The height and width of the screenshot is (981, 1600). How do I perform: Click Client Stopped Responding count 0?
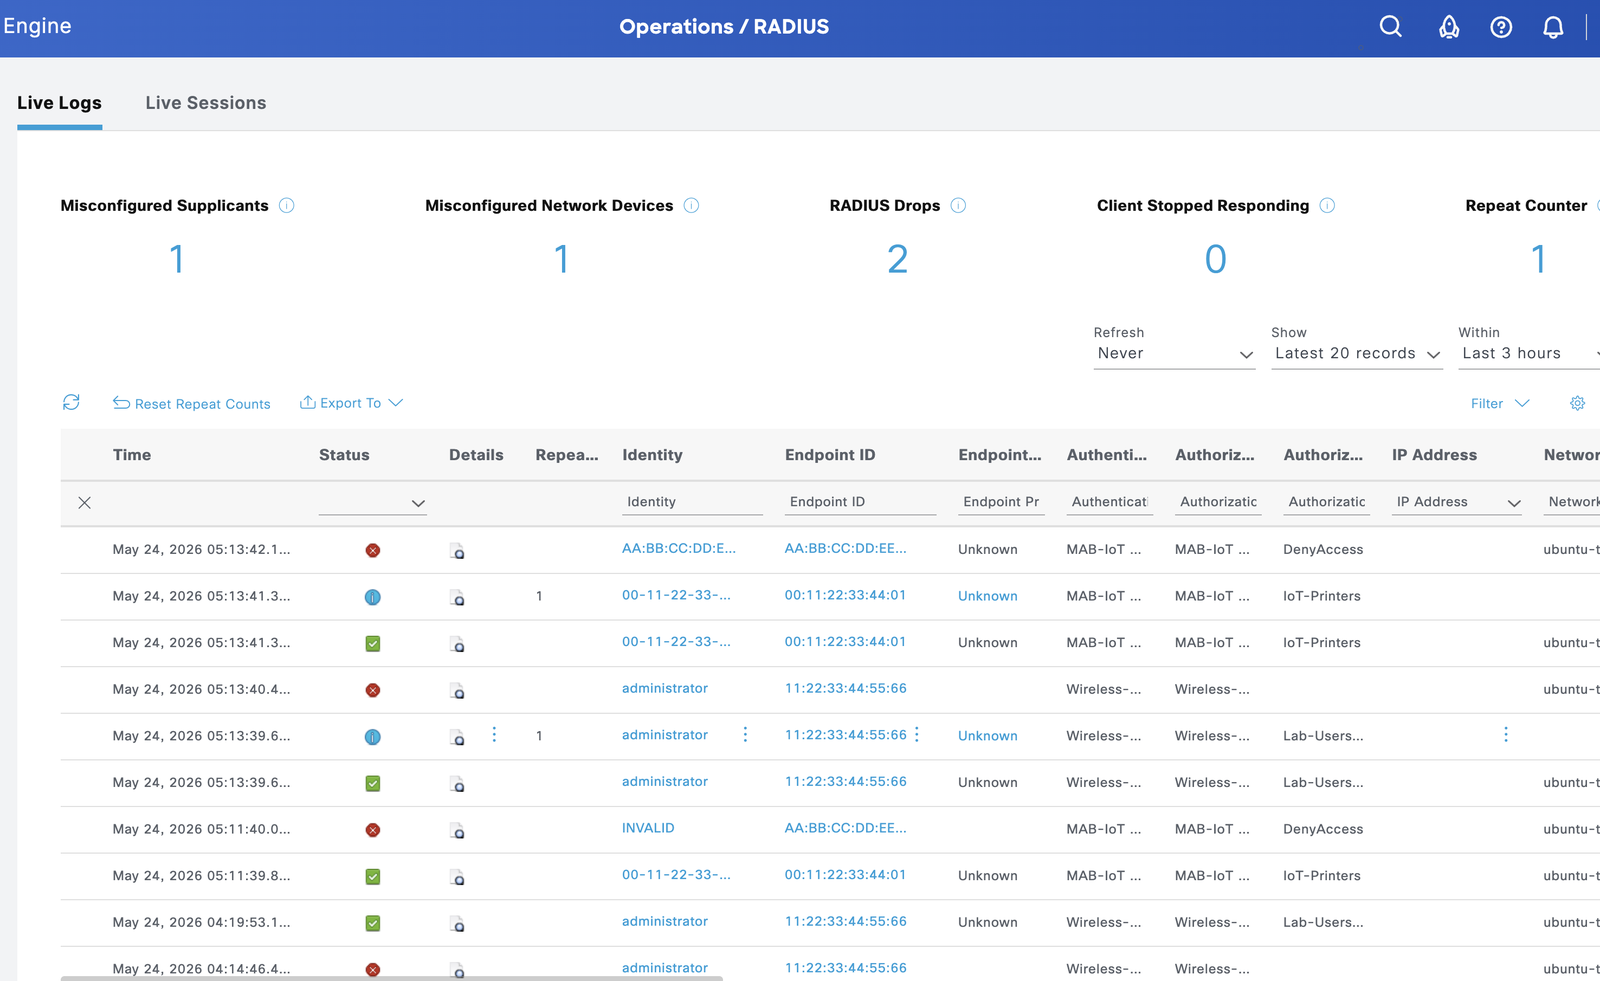click(x=1215, y=260)
